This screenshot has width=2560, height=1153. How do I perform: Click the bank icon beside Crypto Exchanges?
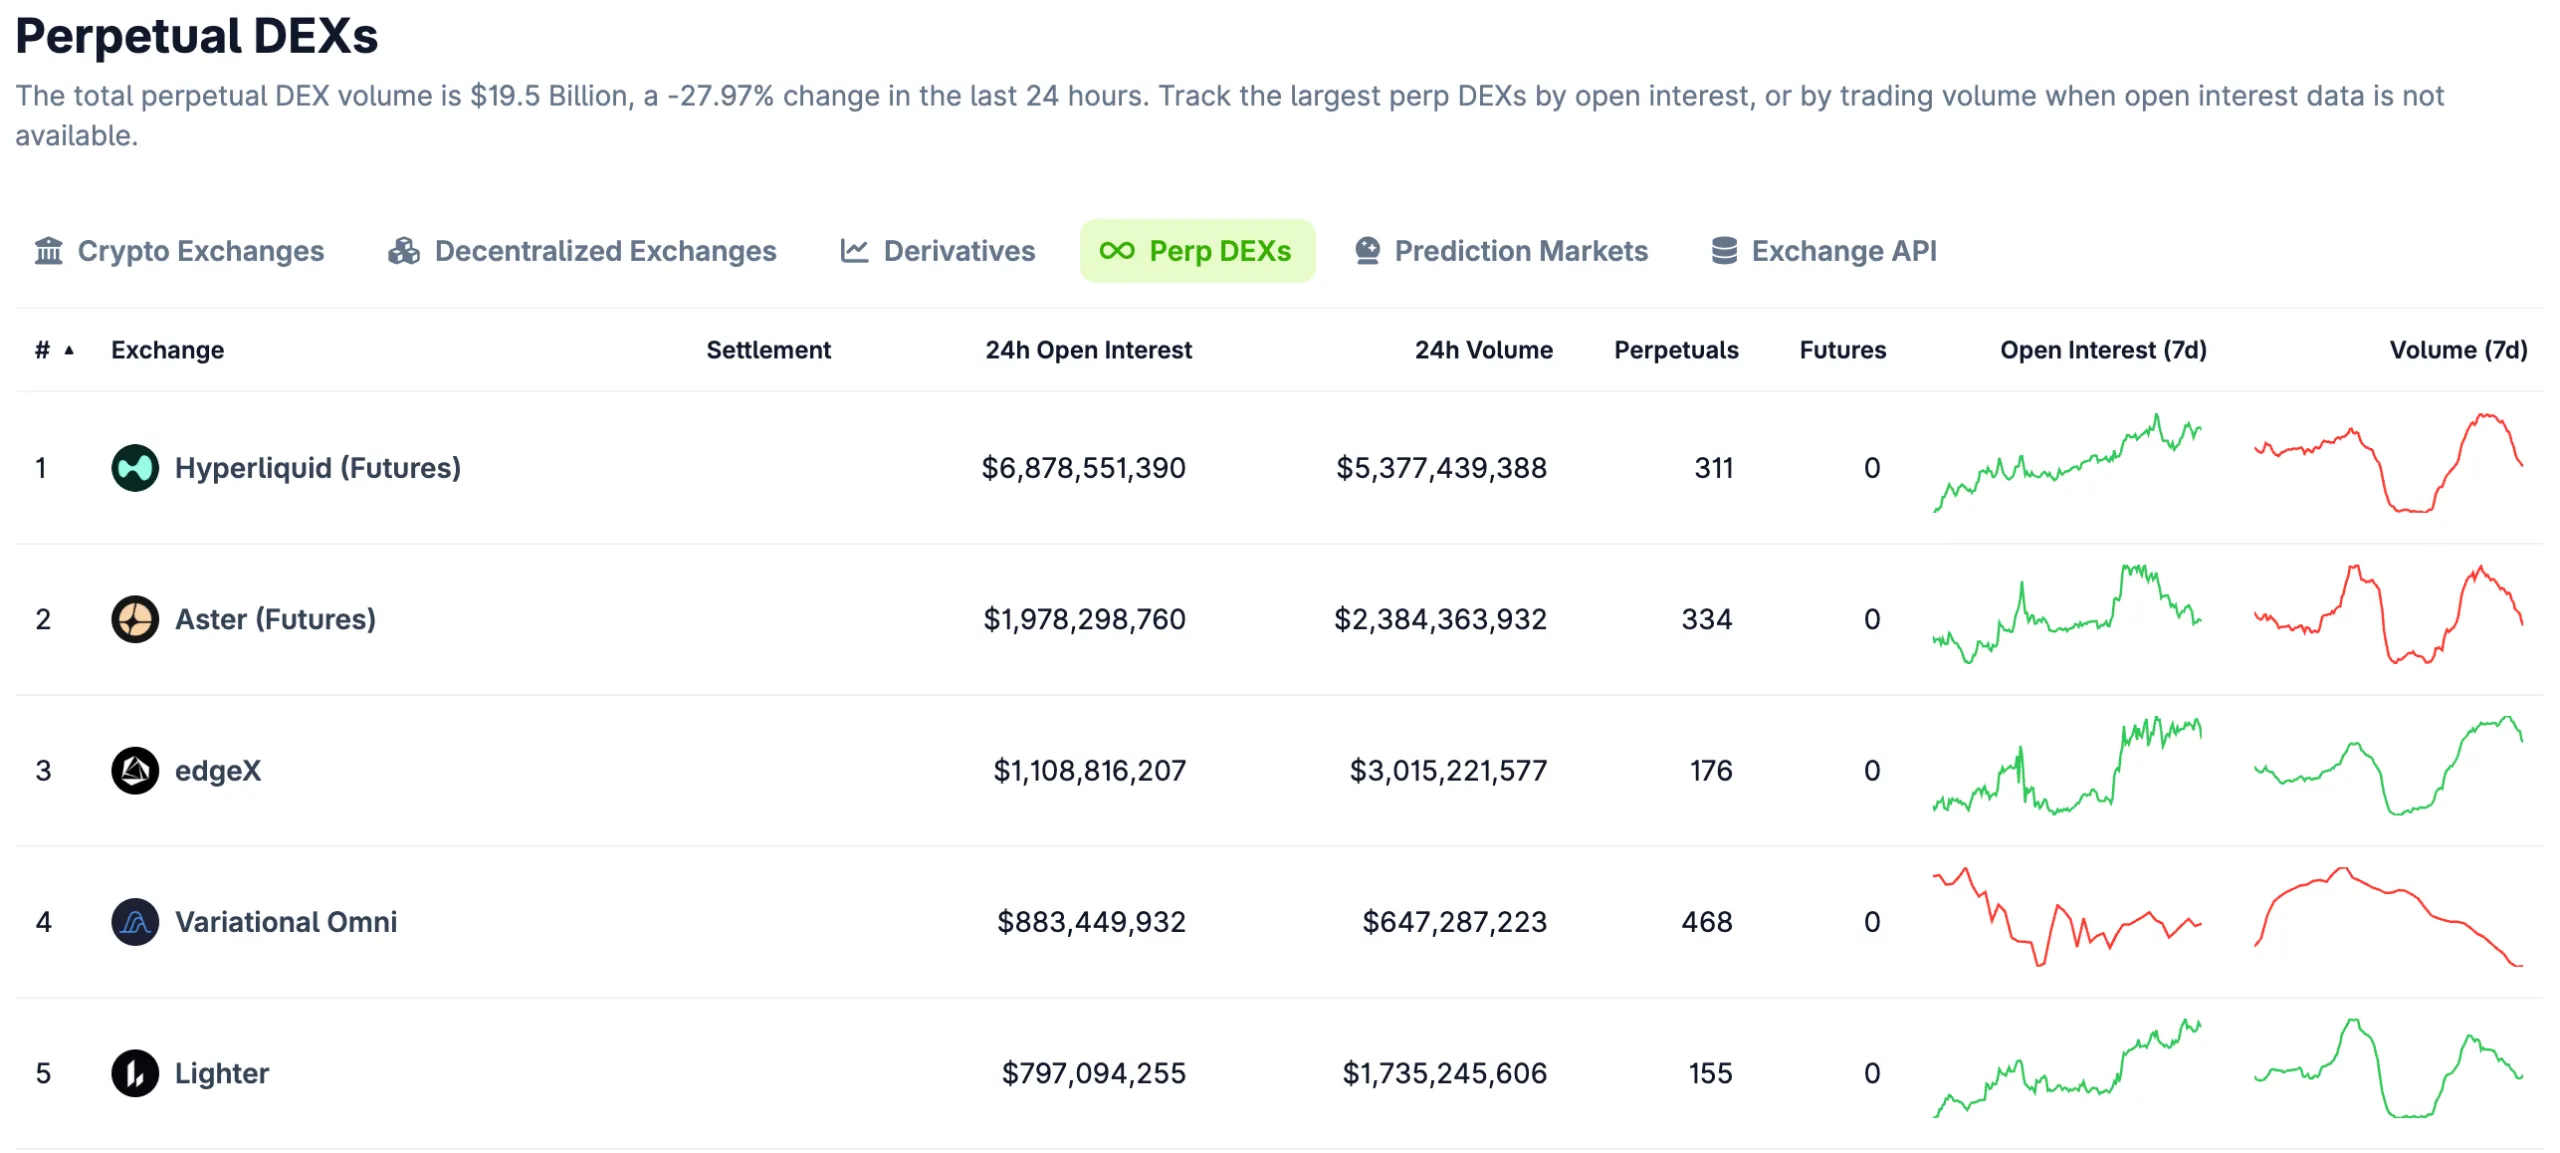pos(48,251)
